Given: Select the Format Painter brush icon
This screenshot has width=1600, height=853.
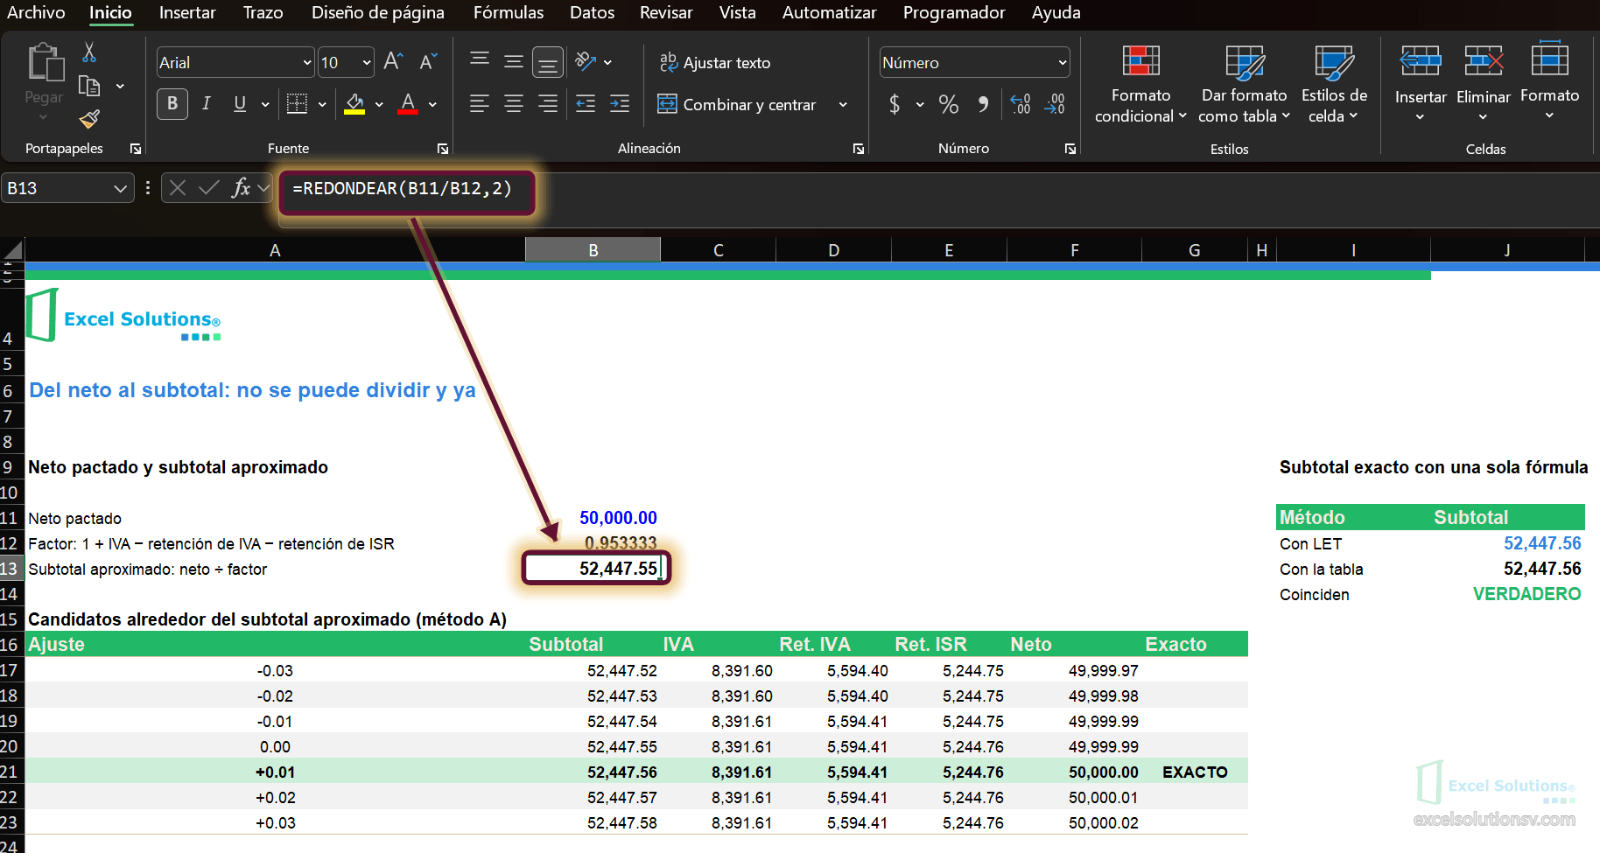Looking at the screenshot, I should tap(90, 119).
